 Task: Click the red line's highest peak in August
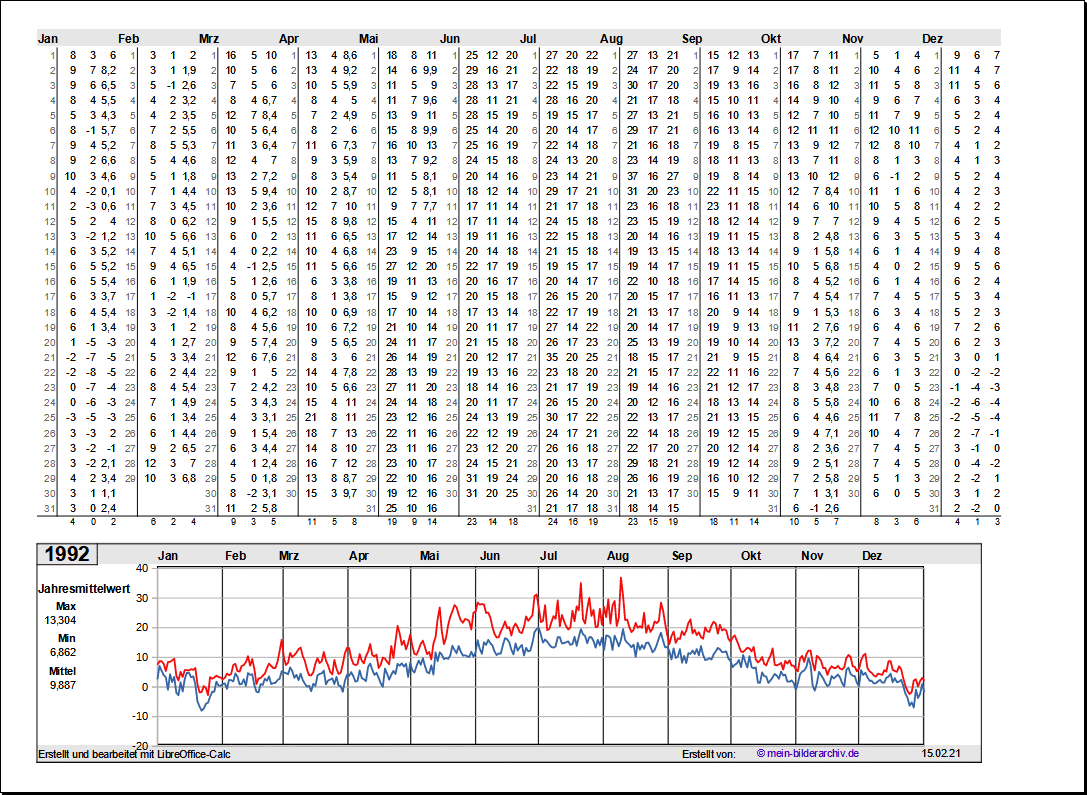(x=621, y=578)
